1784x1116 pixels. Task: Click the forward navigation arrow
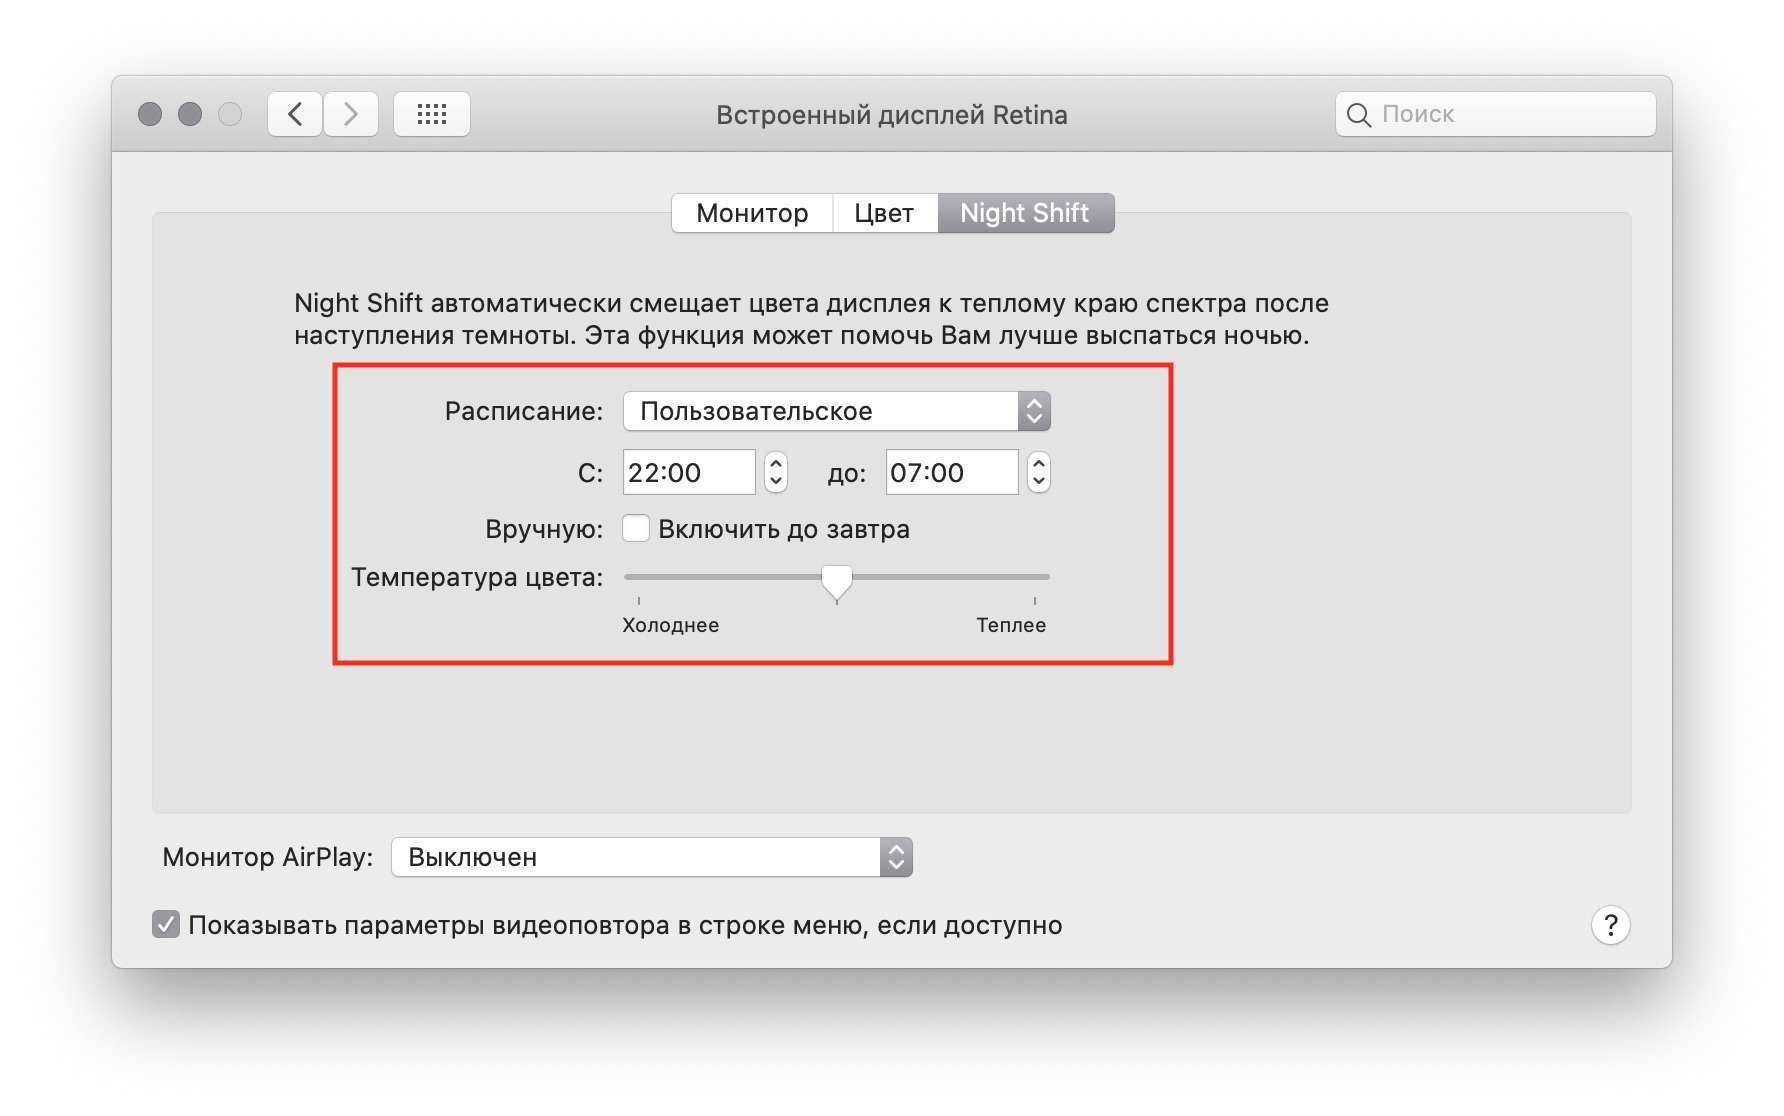coord(350,114)
